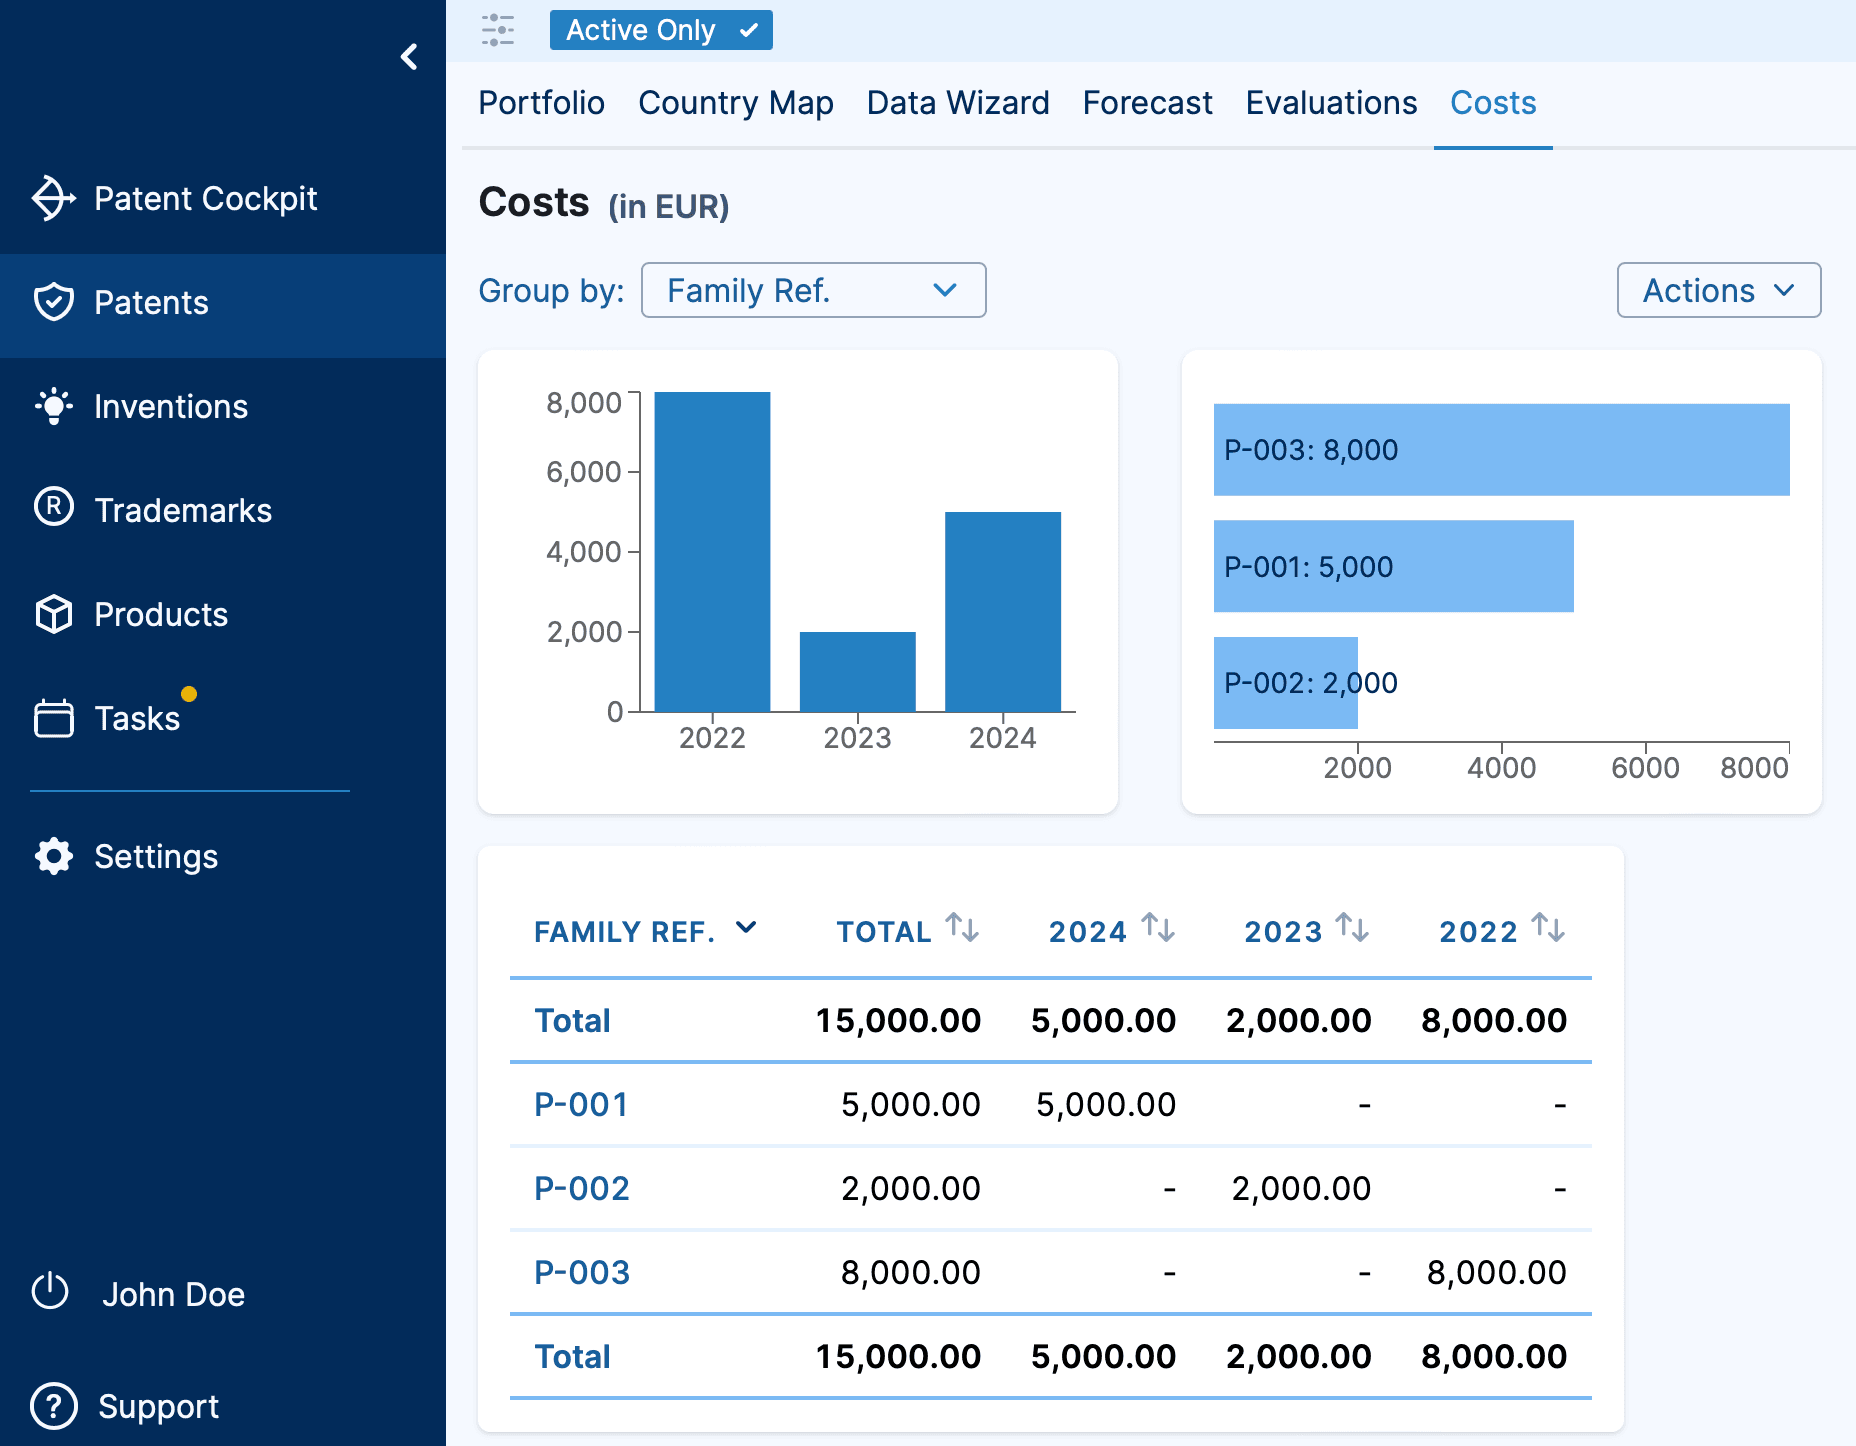Viewport: 1856px width, 1446px height.
Task: Select the Patents shield icon
Action: click(x=55, y=302)
